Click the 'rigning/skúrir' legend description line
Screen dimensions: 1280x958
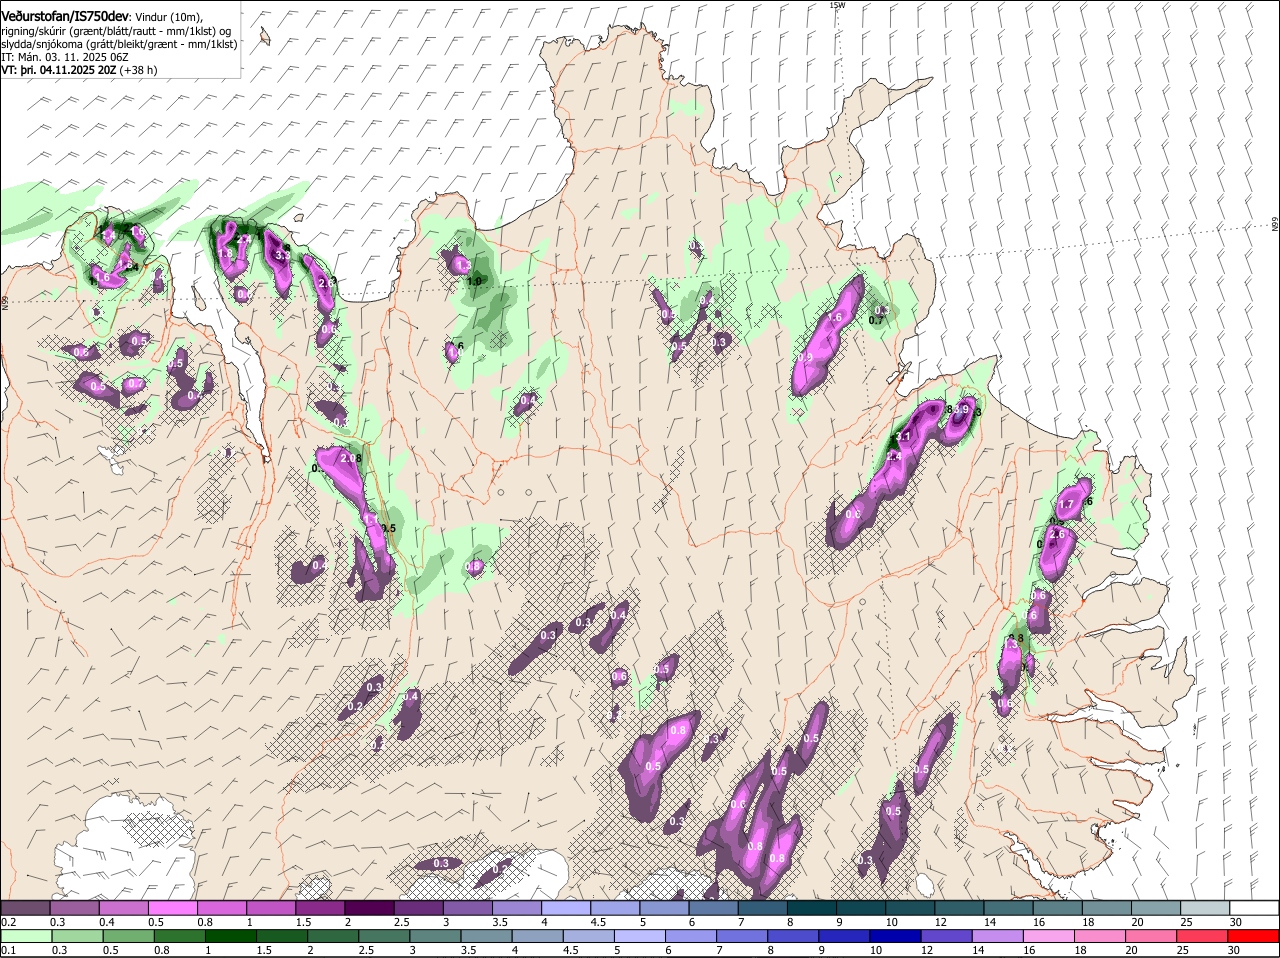point(115,30)
